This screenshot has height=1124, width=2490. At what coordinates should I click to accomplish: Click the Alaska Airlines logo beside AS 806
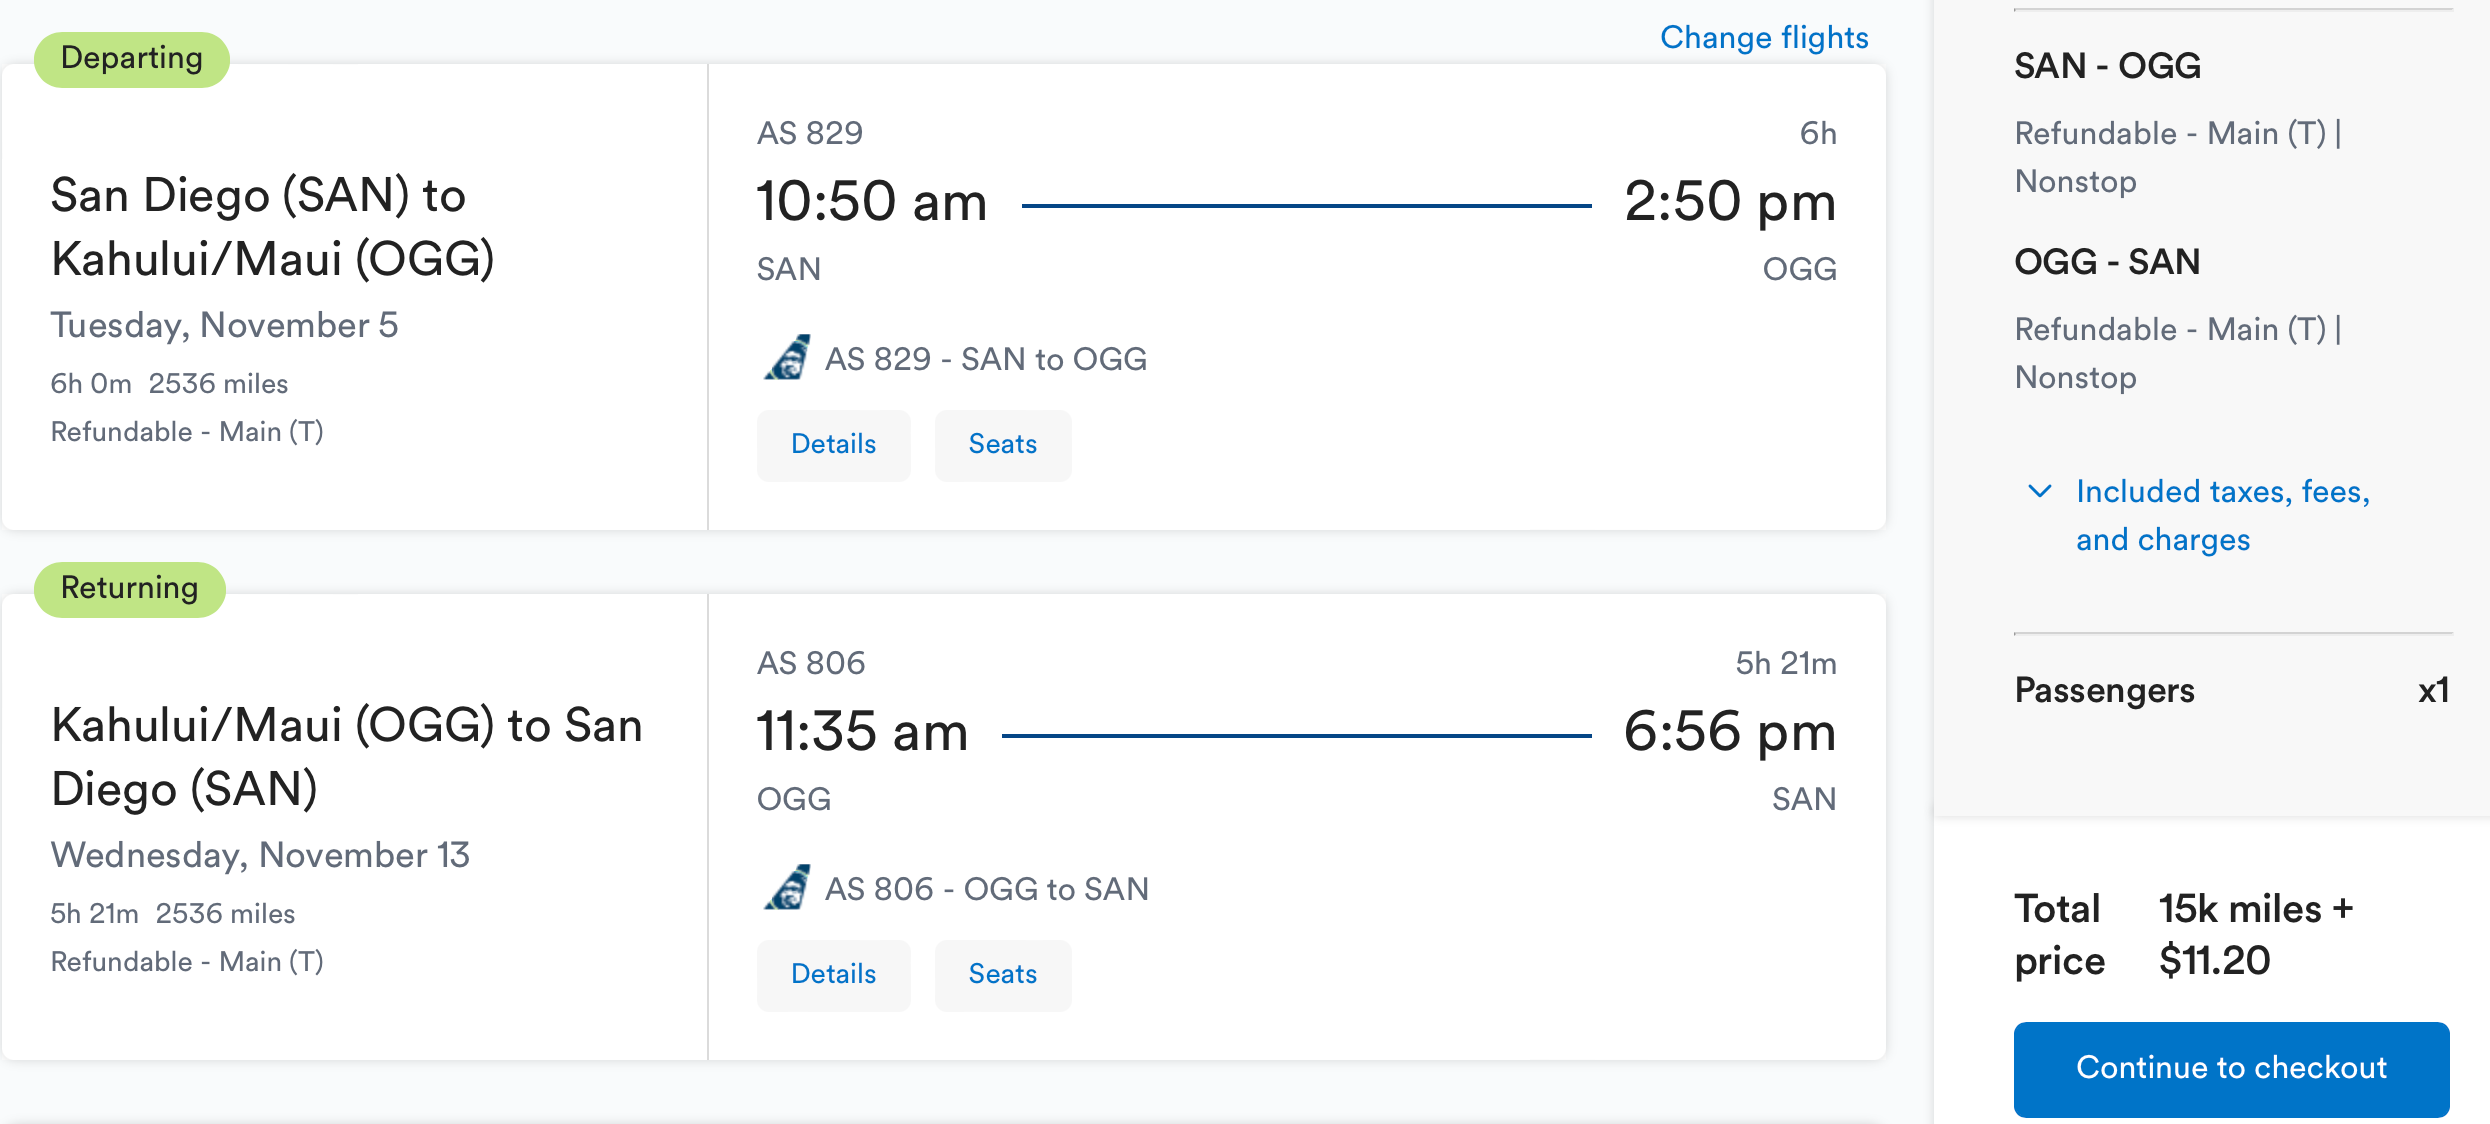[x=788, y=888]
